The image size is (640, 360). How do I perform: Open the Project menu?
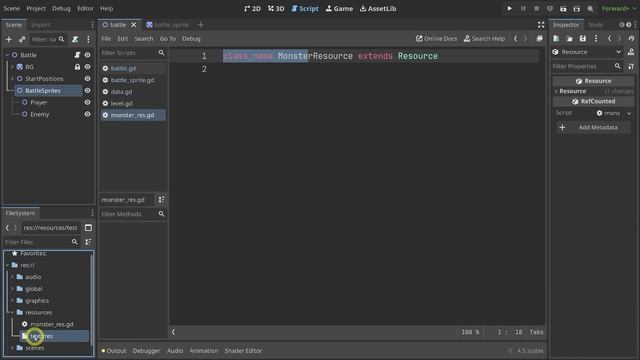tap(36, 8)
